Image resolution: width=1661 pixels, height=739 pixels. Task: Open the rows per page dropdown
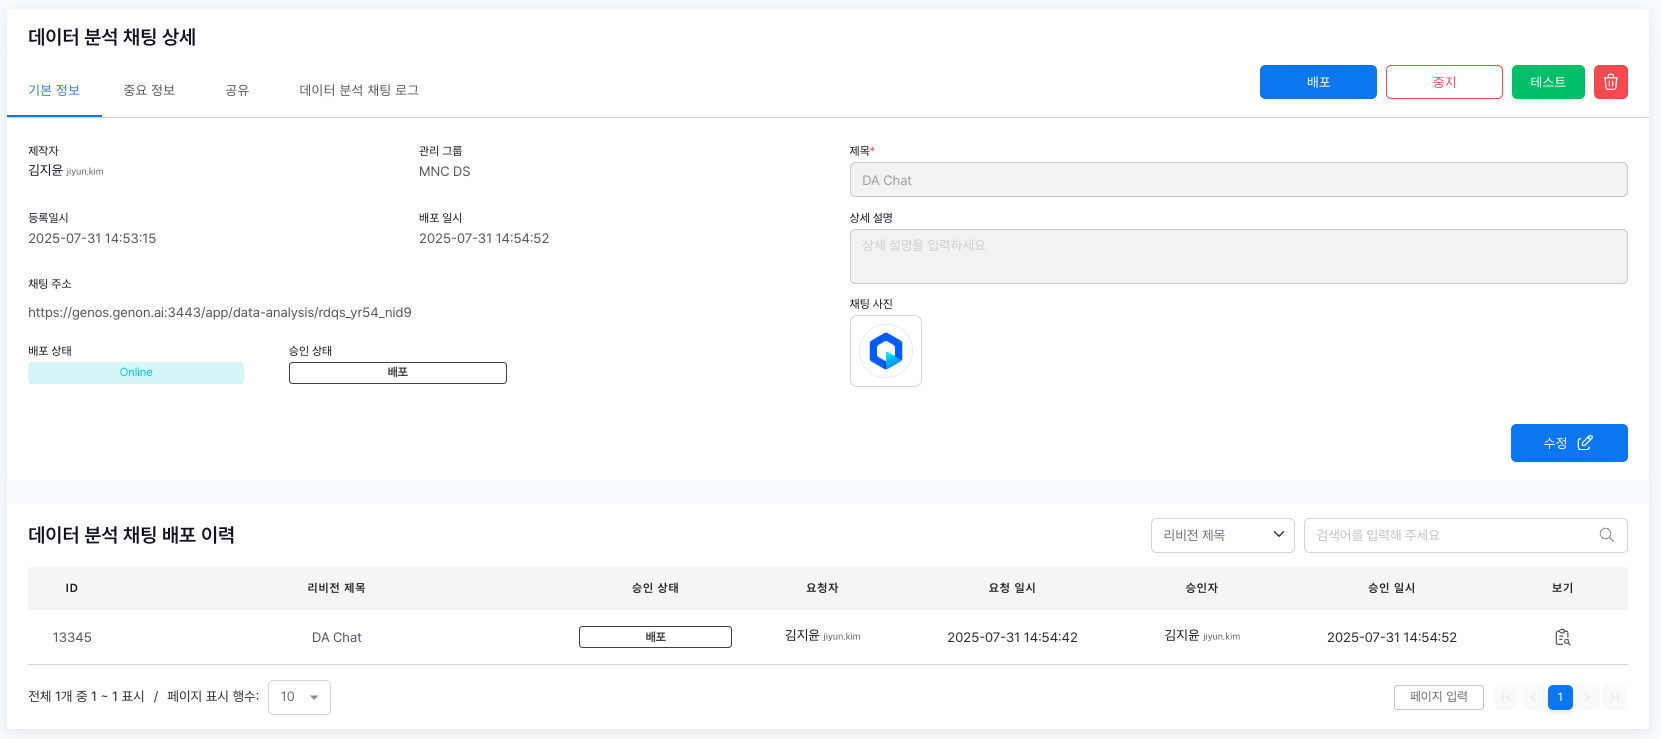point(299,697)
